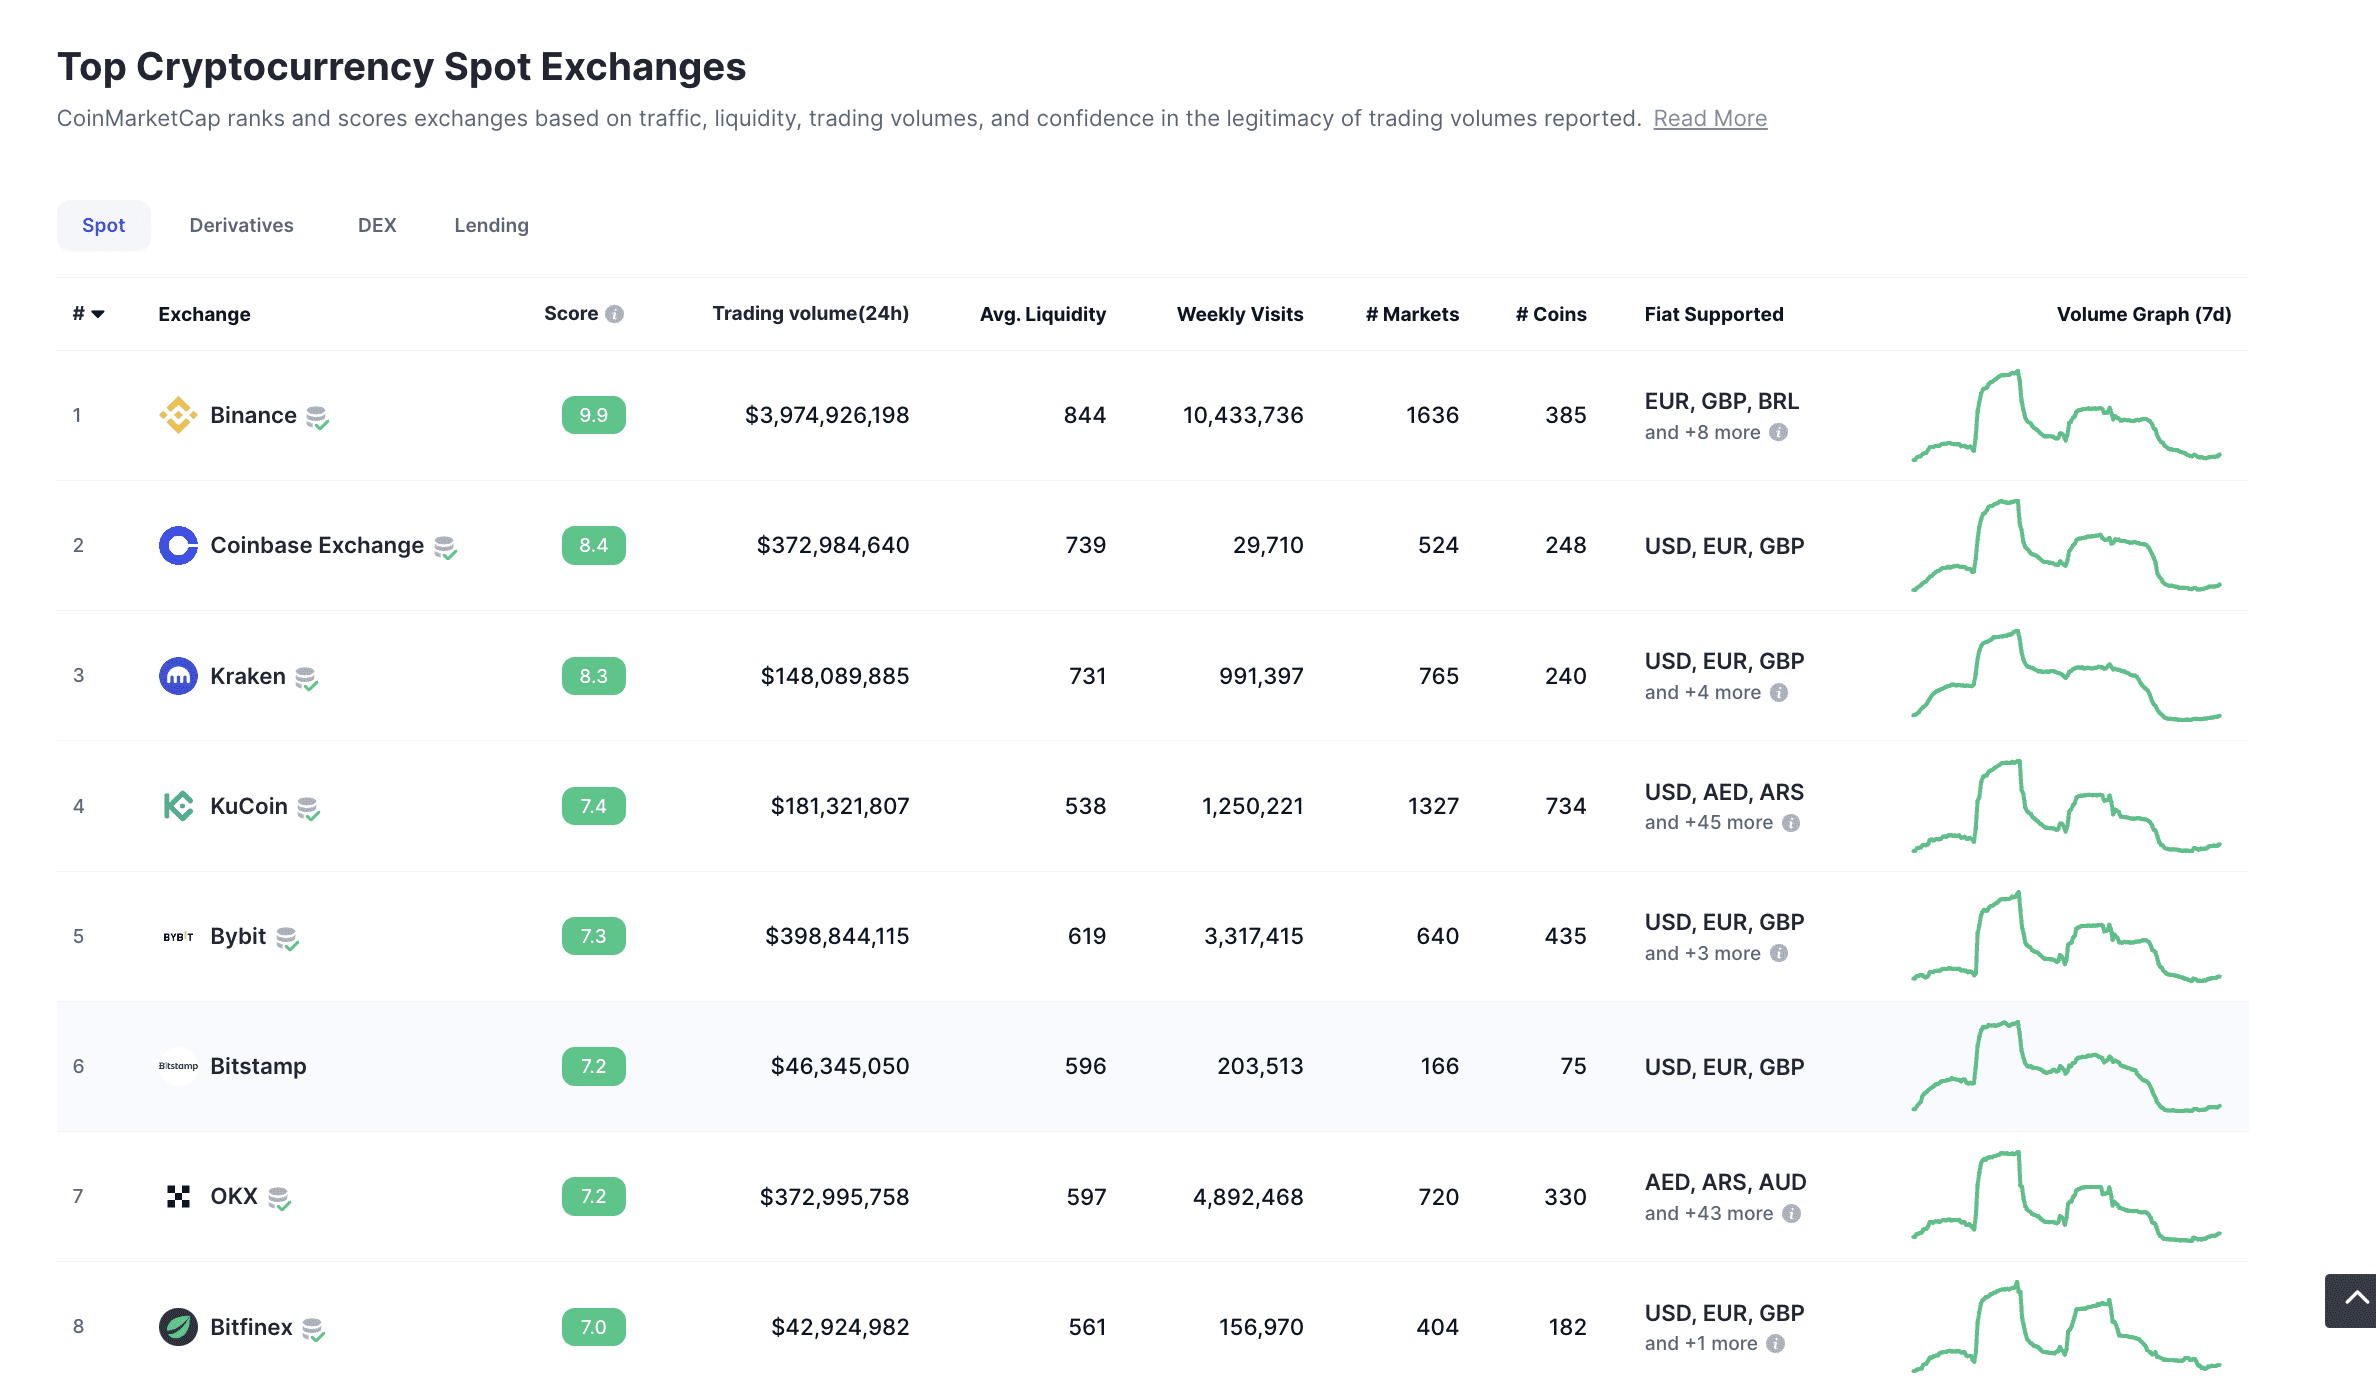The height and width of the screenshot is (1378, 2376).
Task: Sort table by Weekly Visits header
Action: 1239,314
